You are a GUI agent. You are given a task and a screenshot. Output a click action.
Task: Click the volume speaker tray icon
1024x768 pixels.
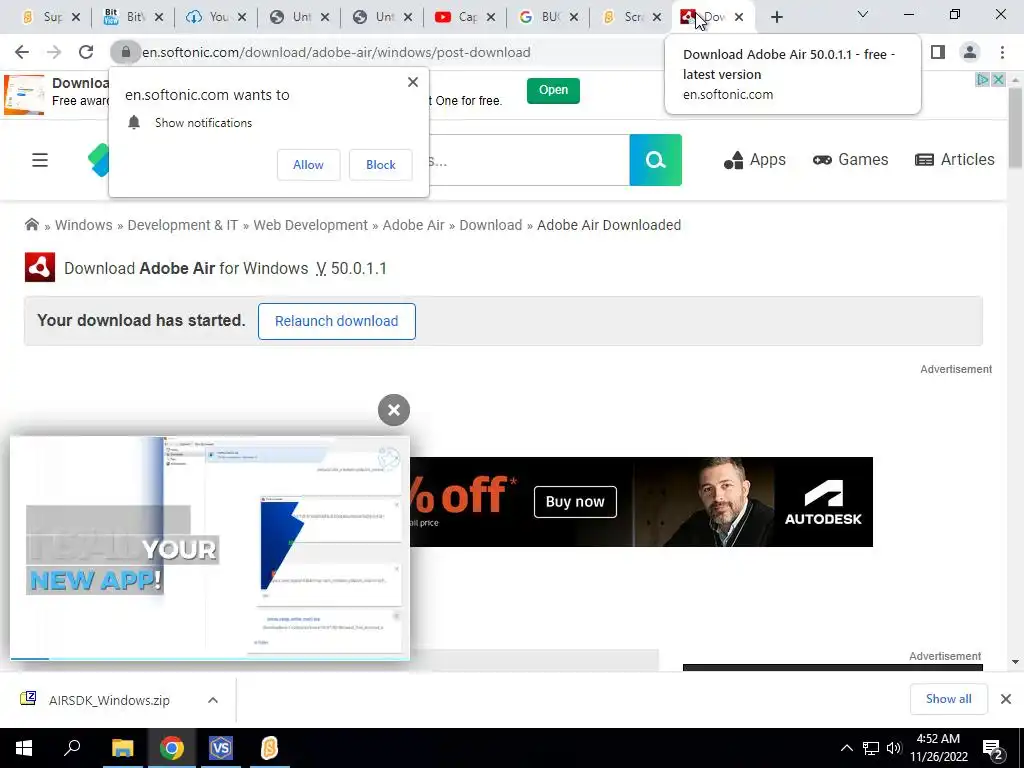point(894,748)
